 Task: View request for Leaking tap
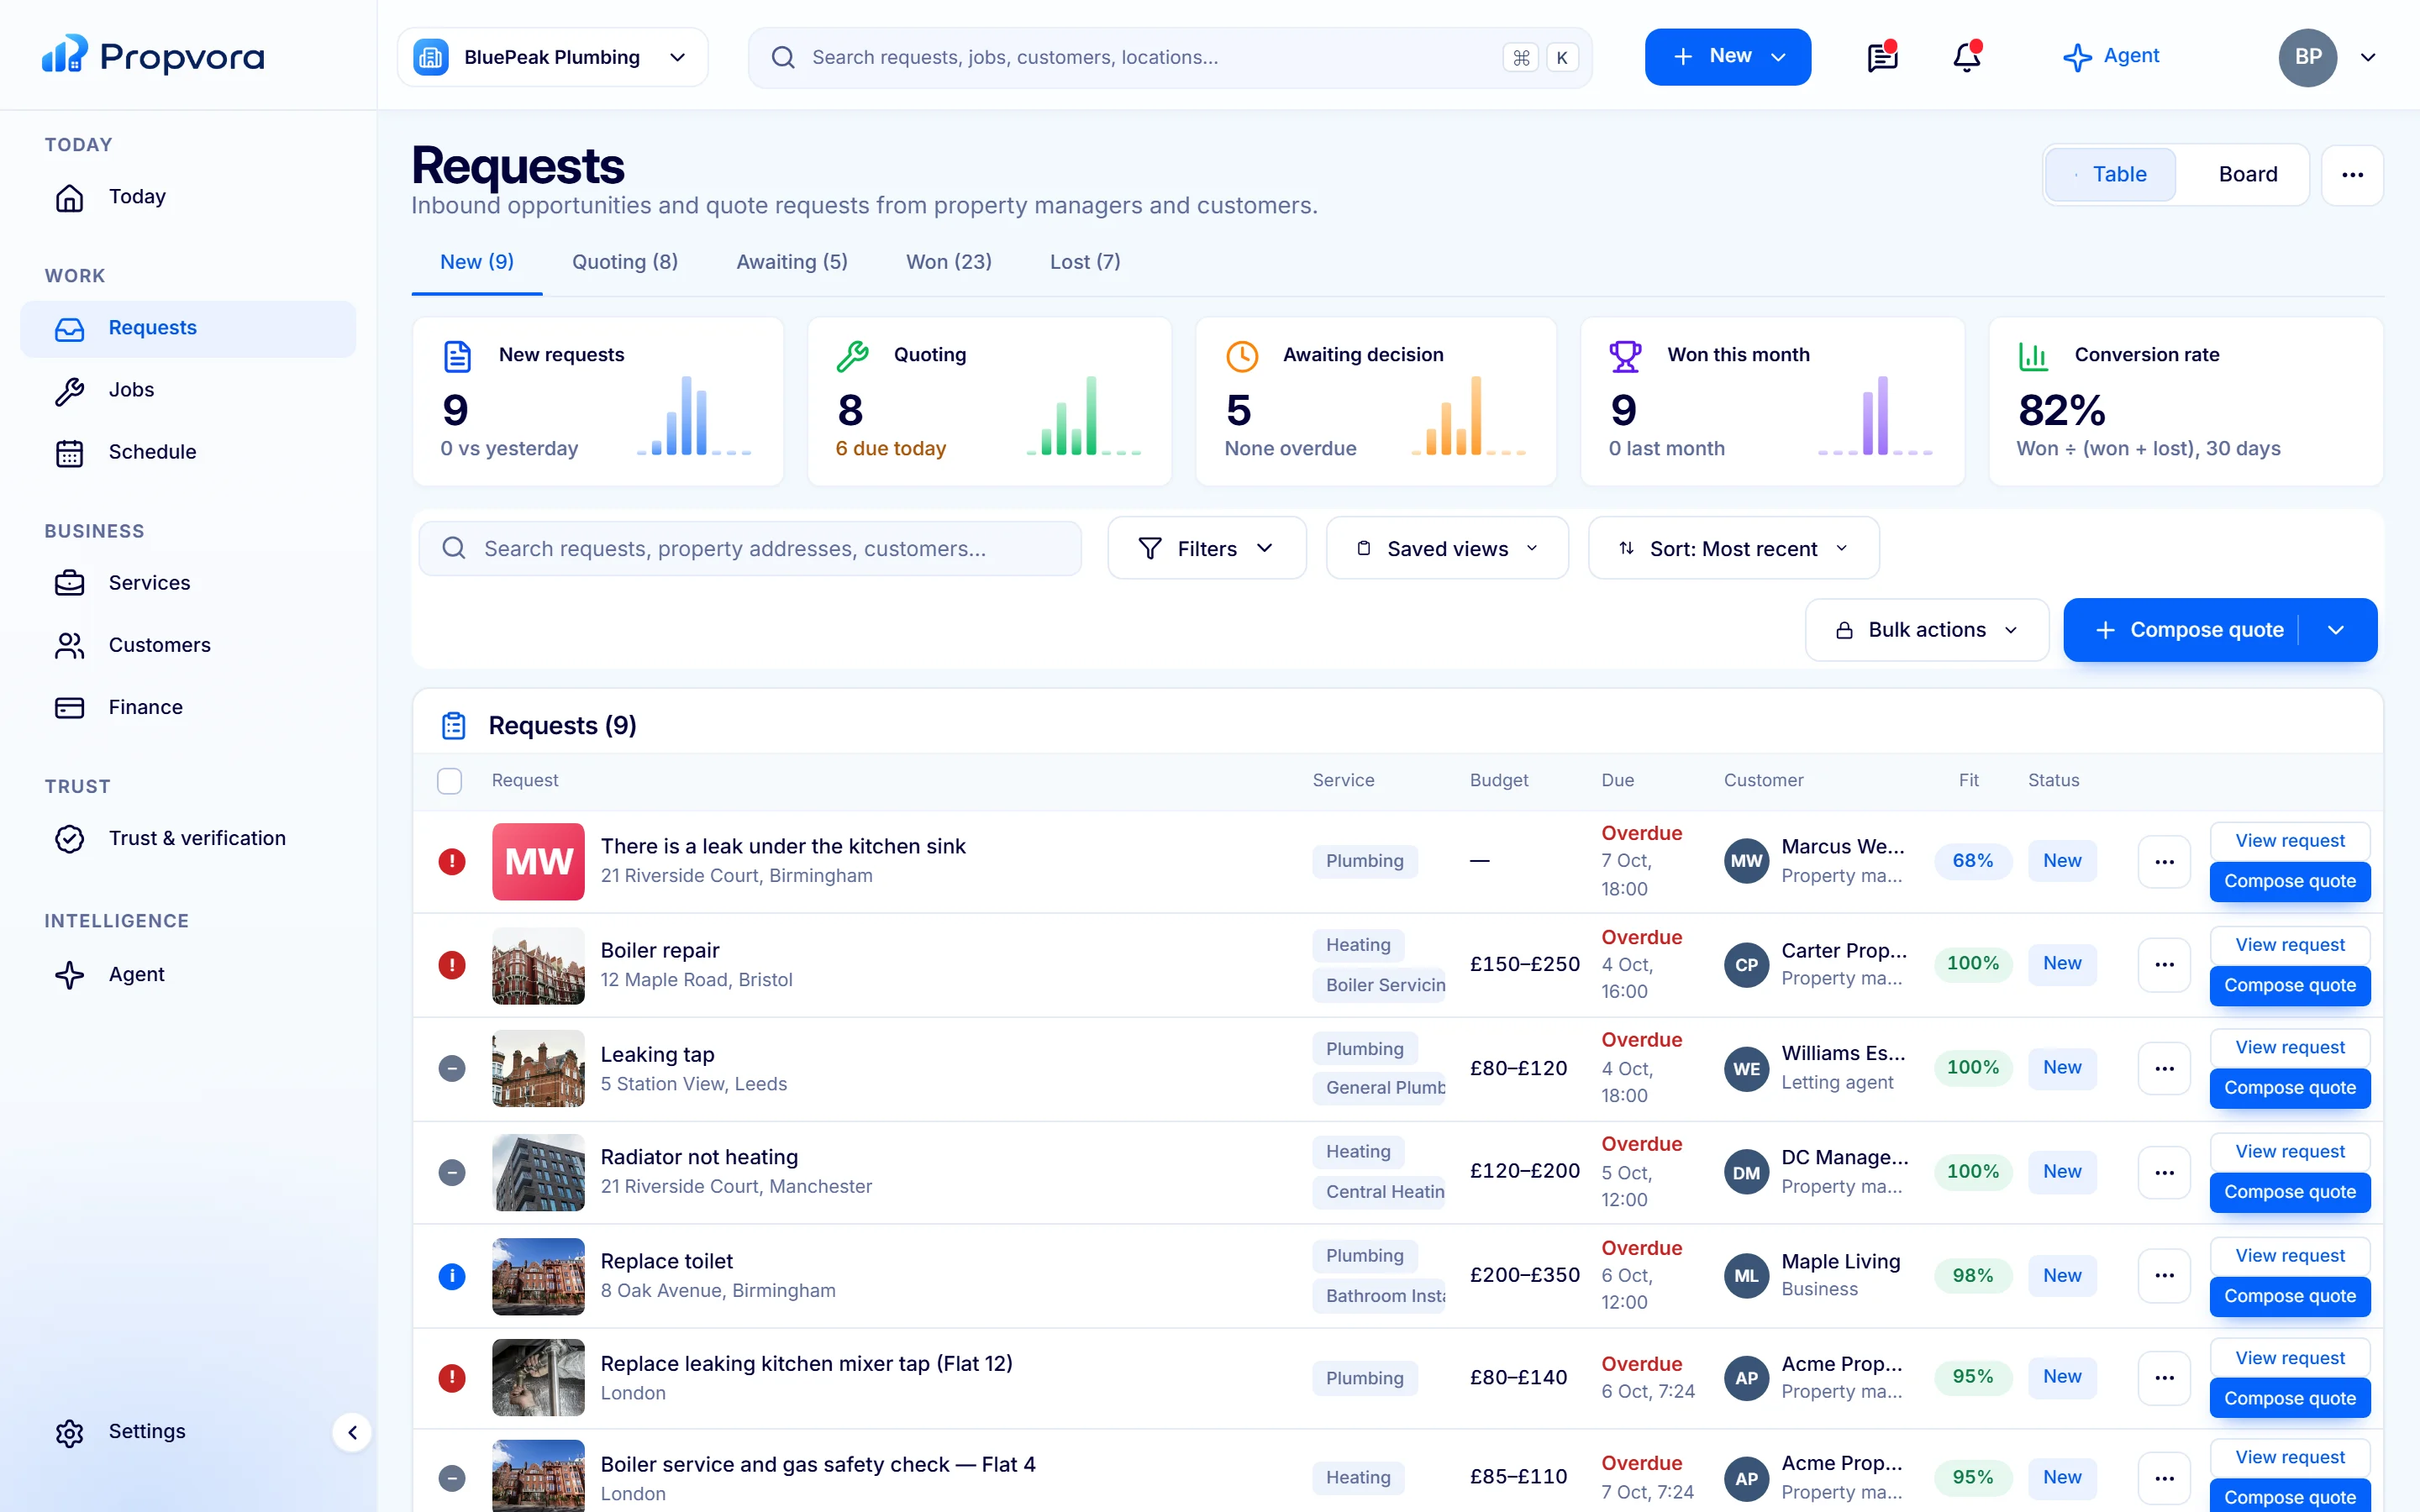tap(2290, 1047)
